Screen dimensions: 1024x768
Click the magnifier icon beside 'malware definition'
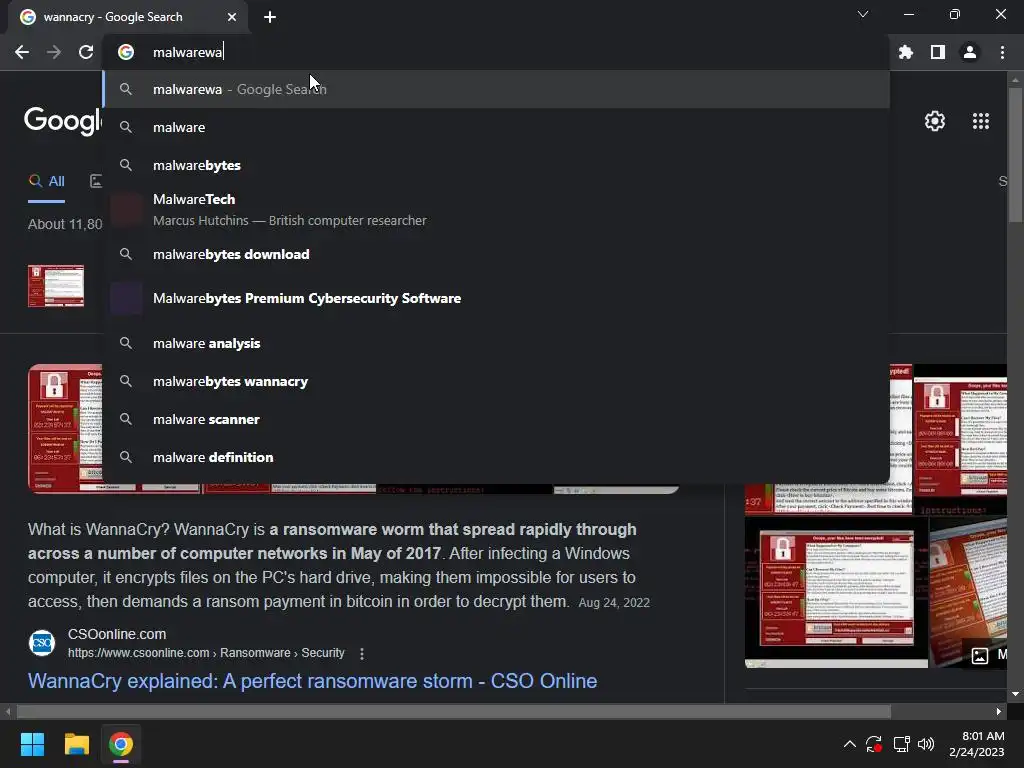pyautogui.click(x=126, y=457)
